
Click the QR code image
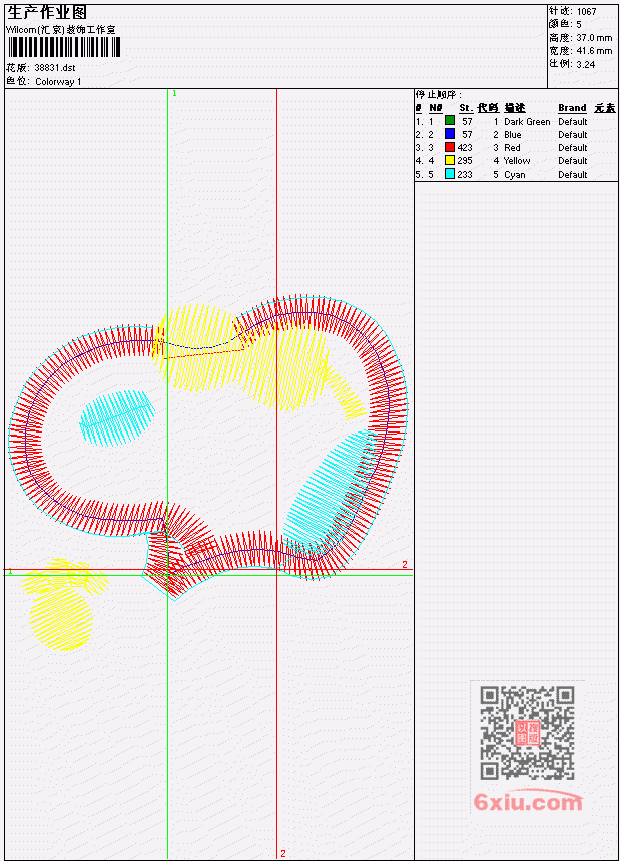527,733
